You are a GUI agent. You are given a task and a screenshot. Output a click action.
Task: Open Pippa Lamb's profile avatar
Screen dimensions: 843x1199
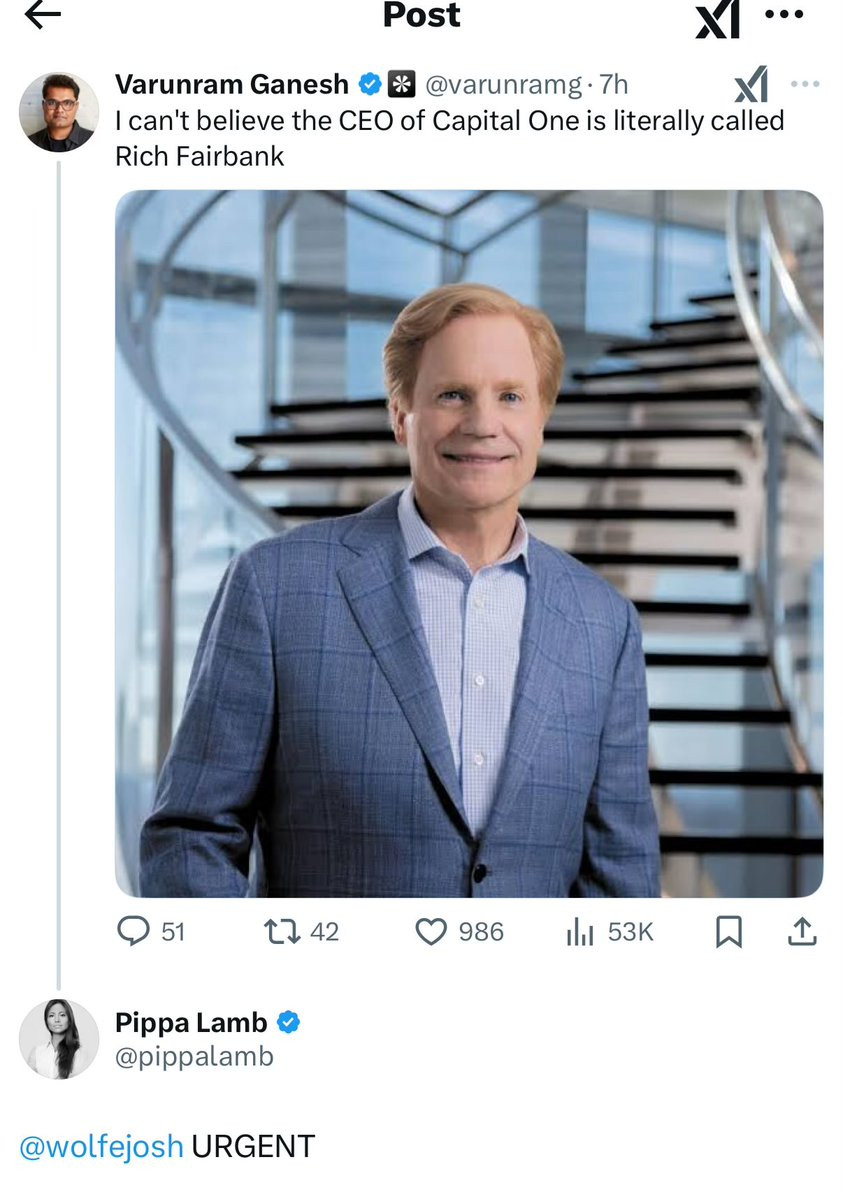click(x=59, y=1039)
